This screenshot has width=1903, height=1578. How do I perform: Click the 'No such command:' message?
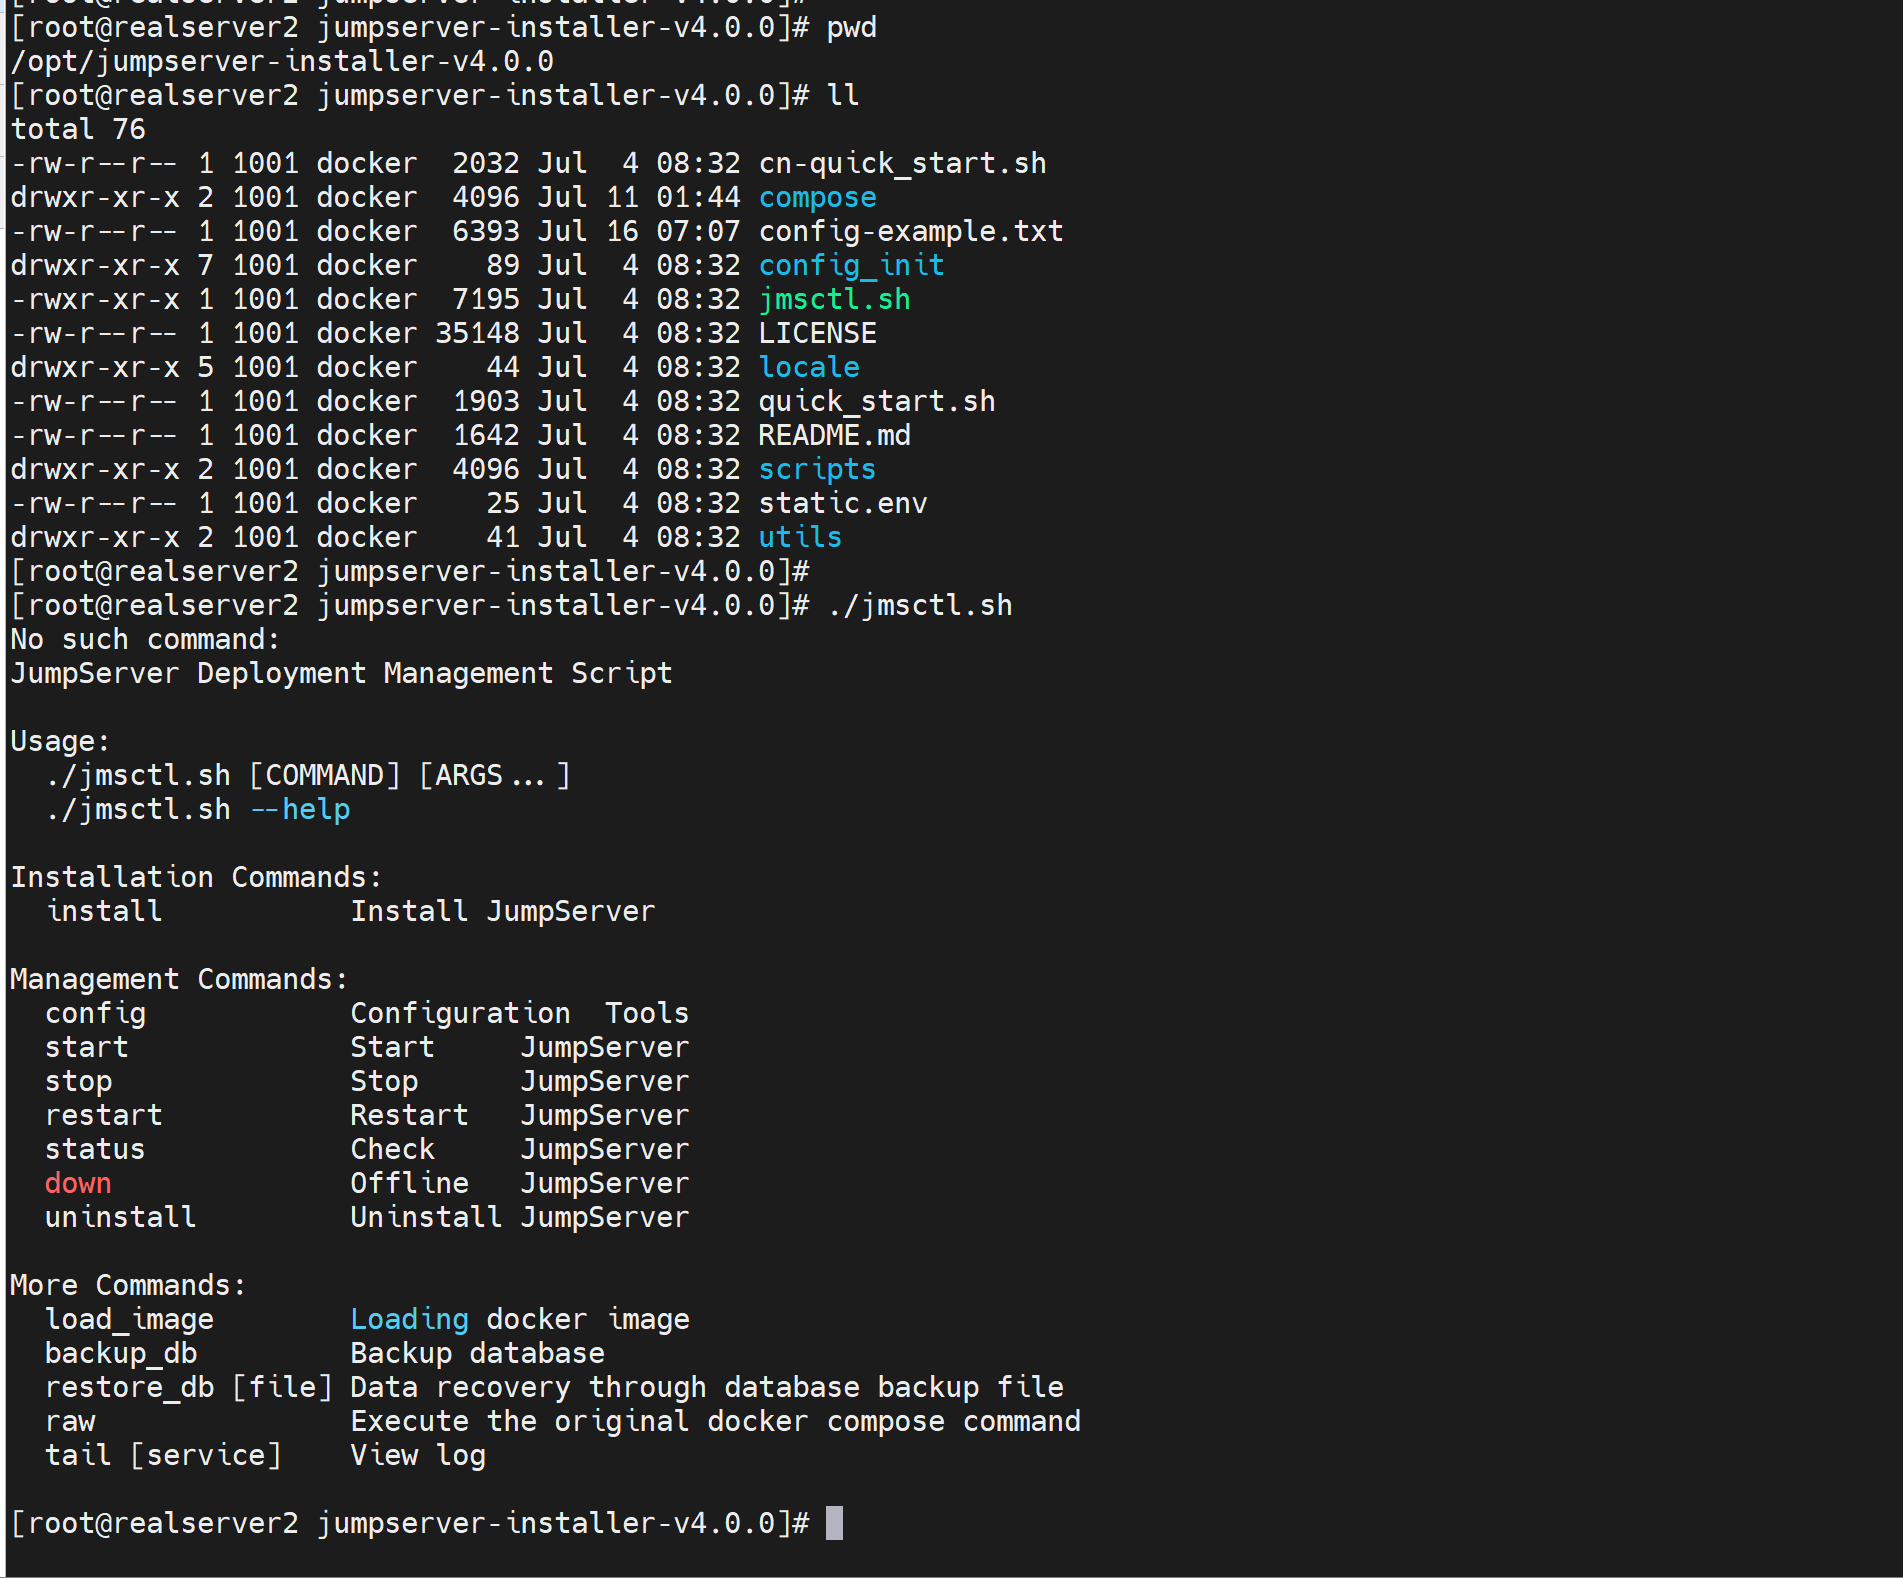pos(145,640)
